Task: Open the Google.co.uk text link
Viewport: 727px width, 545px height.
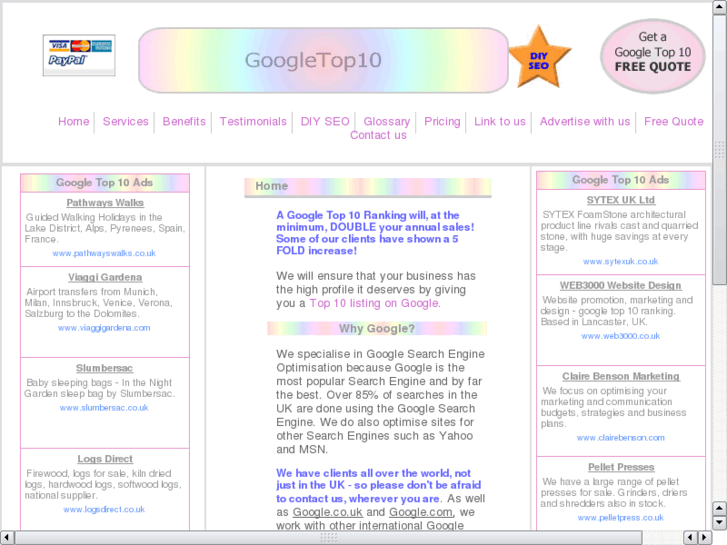Action: (x=327, y=512)
